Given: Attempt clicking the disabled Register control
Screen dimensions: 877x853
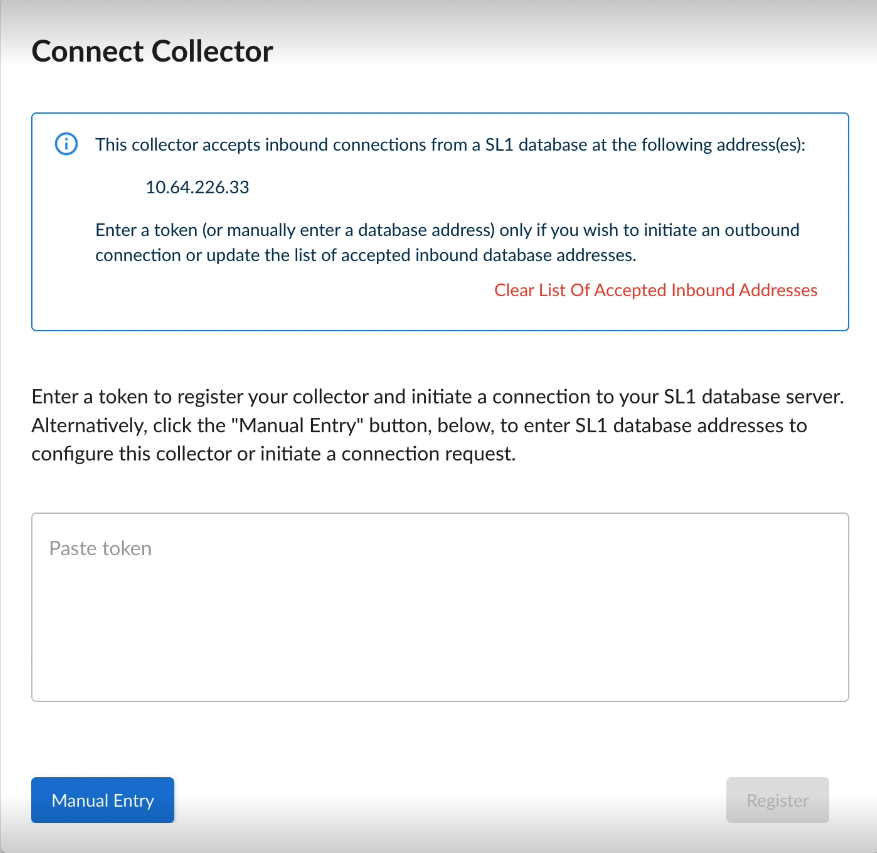Looking at the screenshot, I should click(x=777, y=800).
